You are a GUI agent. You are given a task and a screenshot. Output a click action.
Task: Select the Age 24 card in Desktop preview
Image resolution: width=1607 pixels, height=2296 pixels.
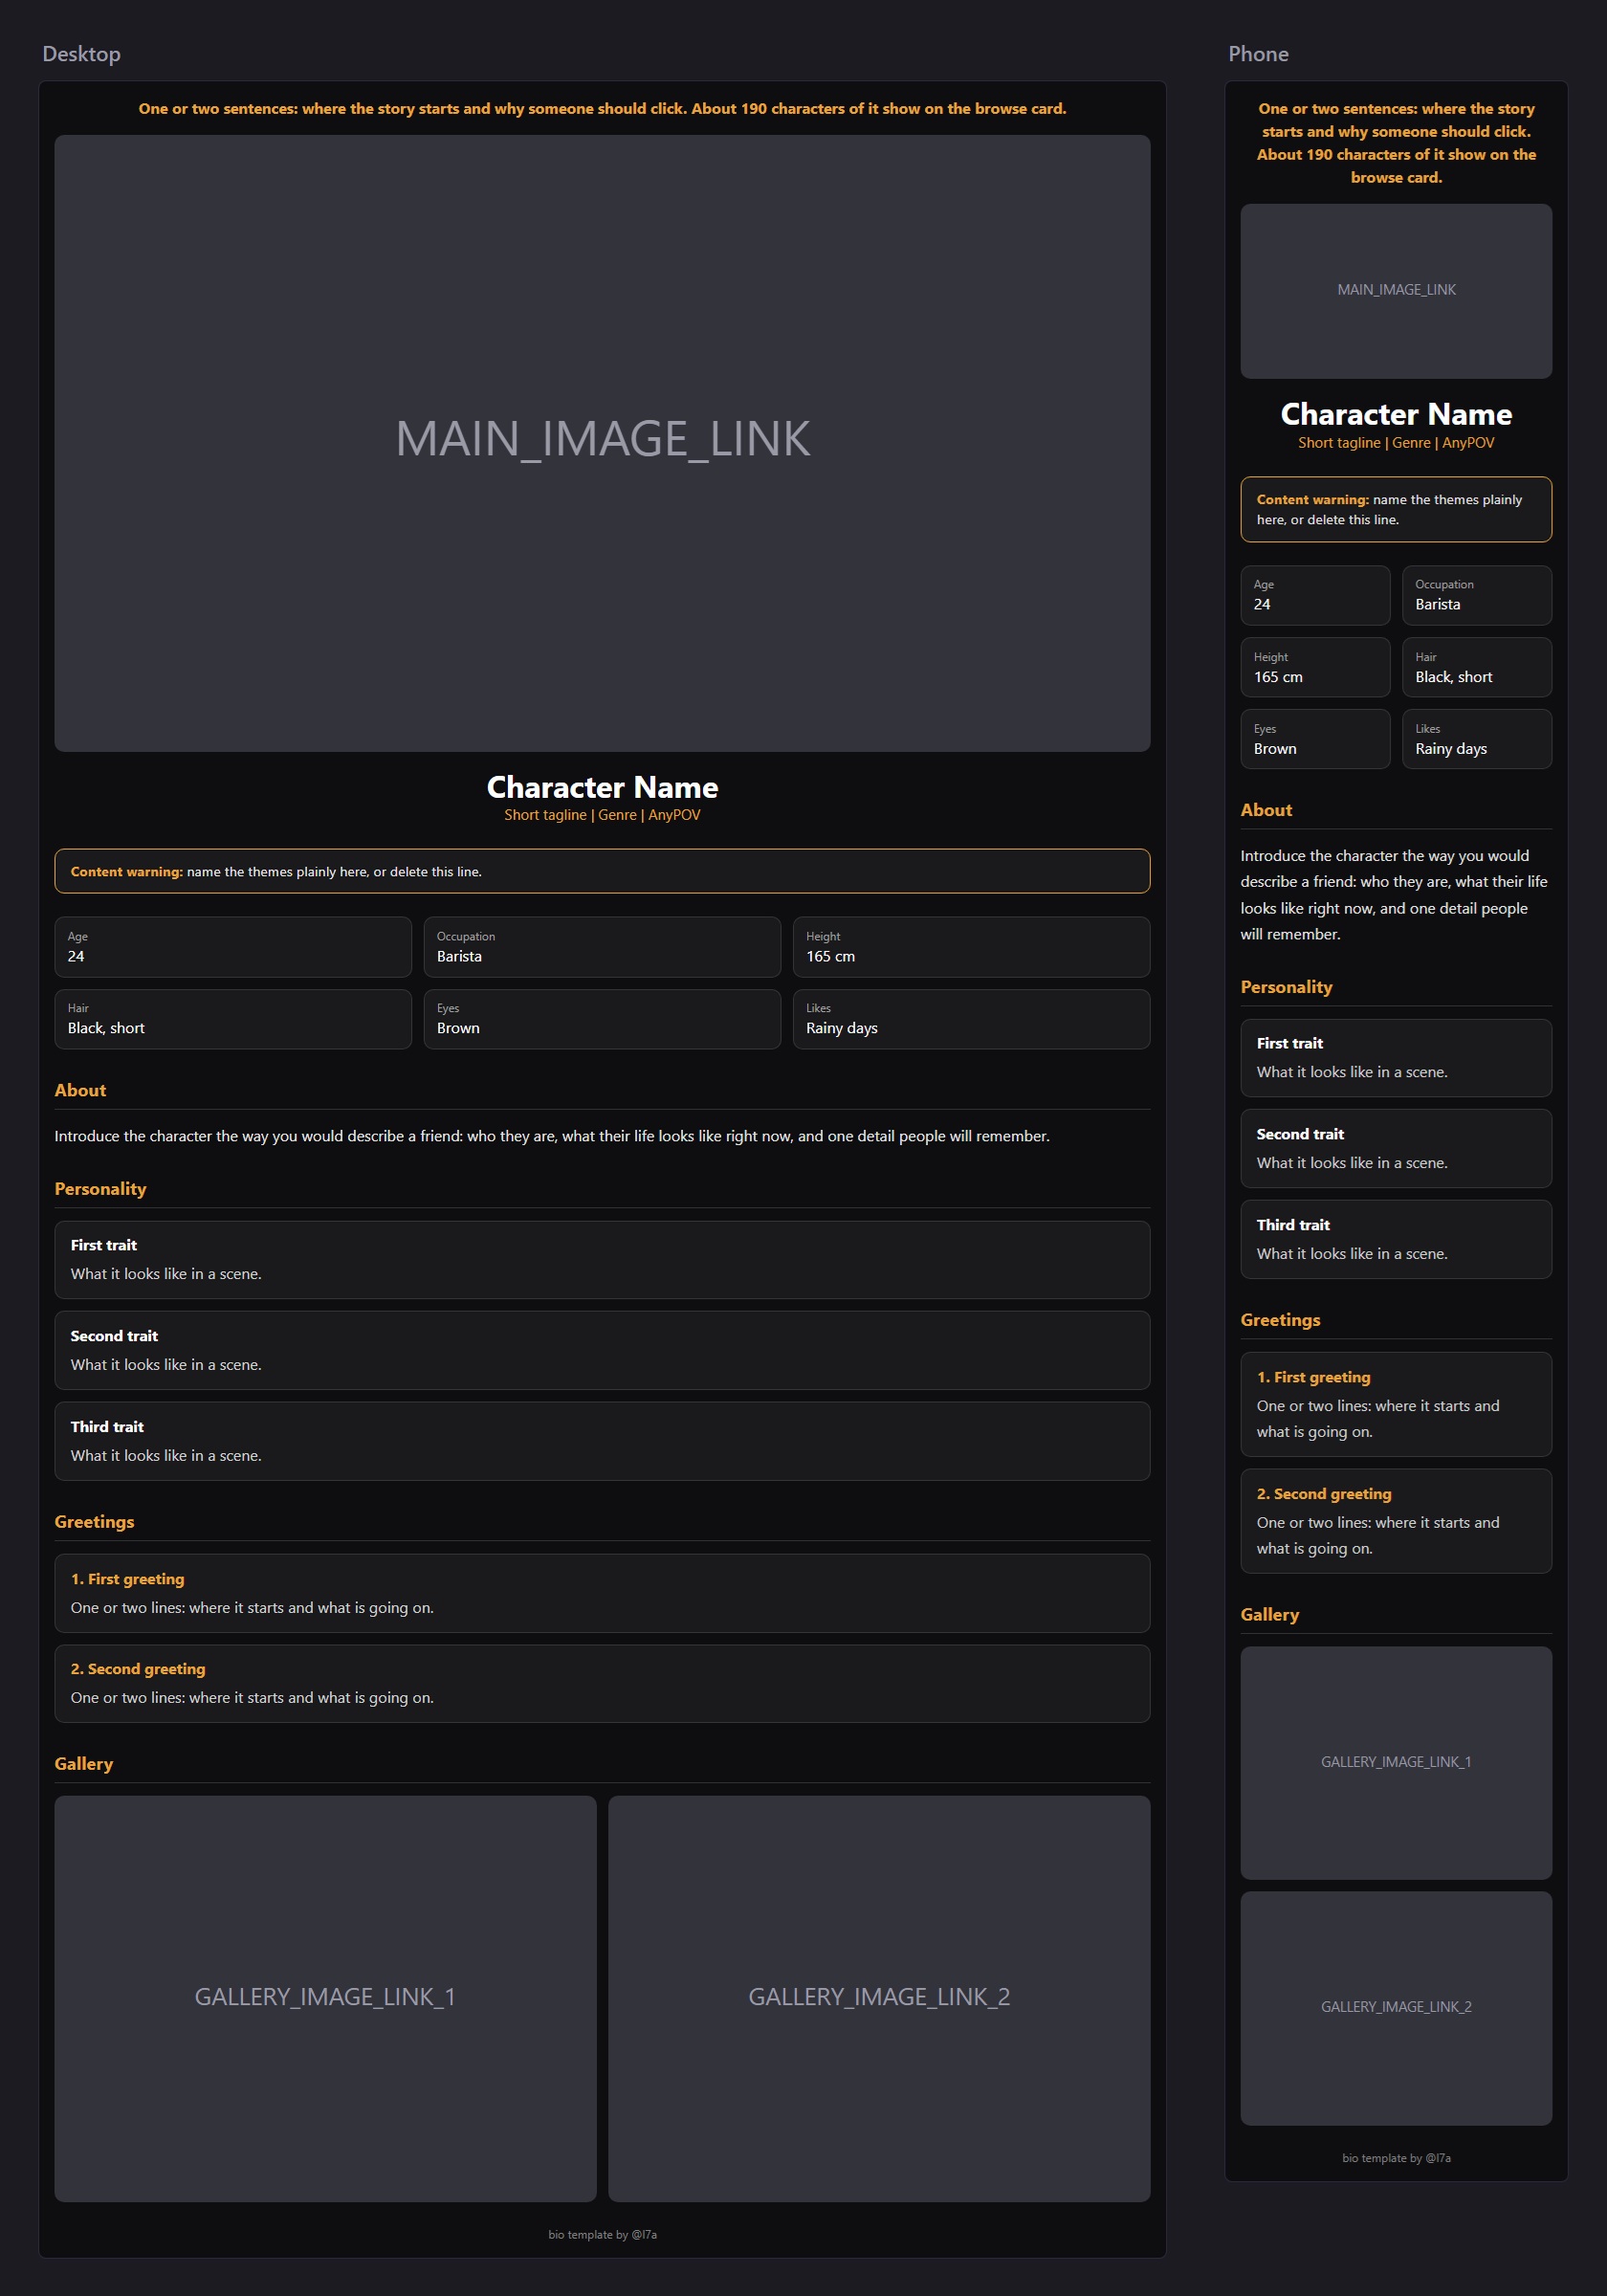point(233,947)
